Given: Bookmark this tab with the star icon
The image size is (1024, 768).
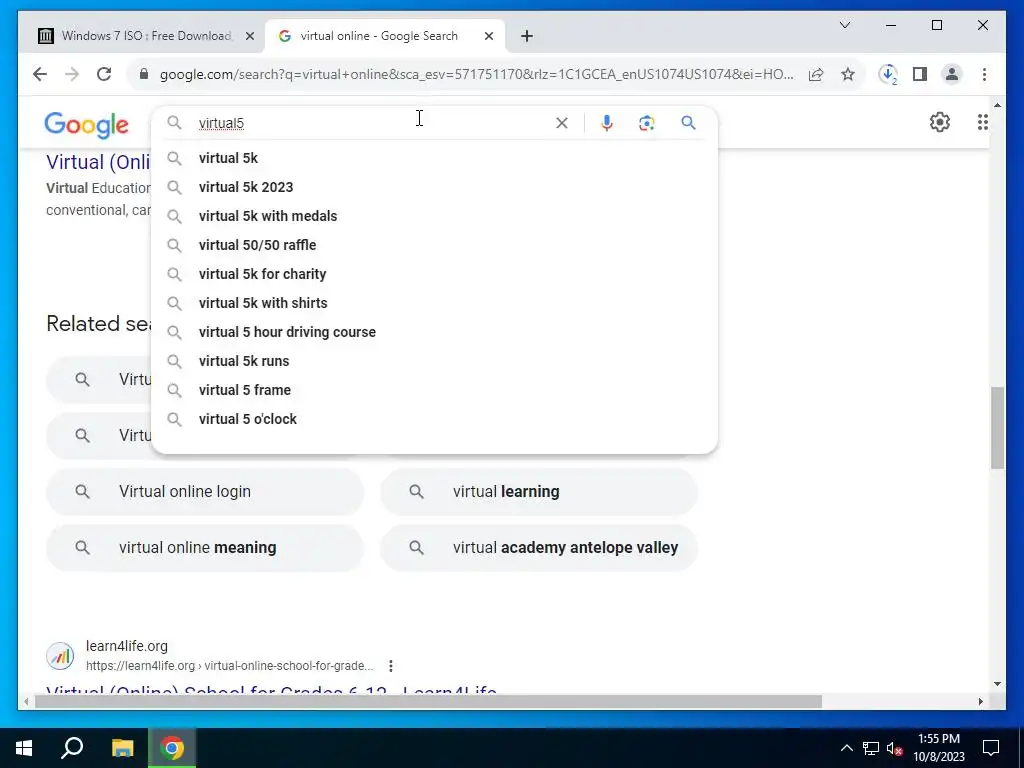Looking at the screenshot, I should [848, 74].
